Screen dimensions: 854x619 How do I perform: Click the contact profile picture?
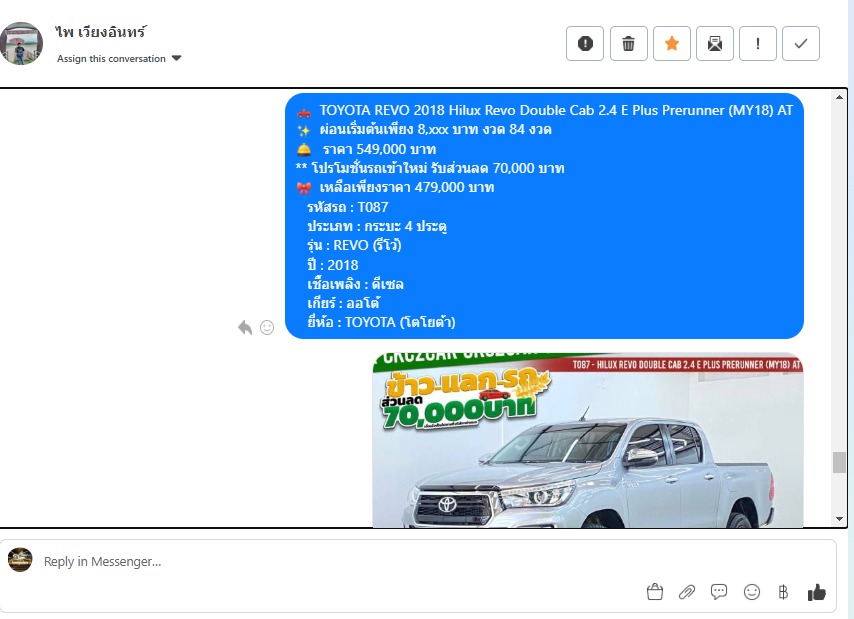[x=21, y=44]
